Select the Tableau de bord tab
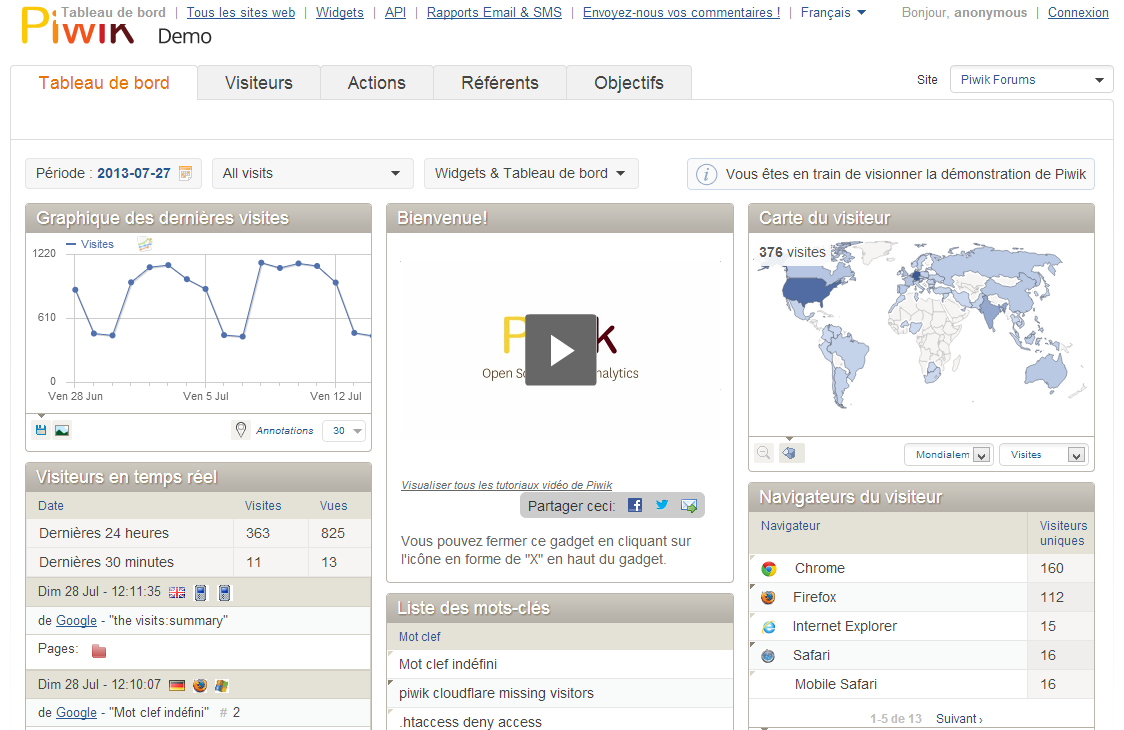This screenshot has height=730, width=1124. 104,83
